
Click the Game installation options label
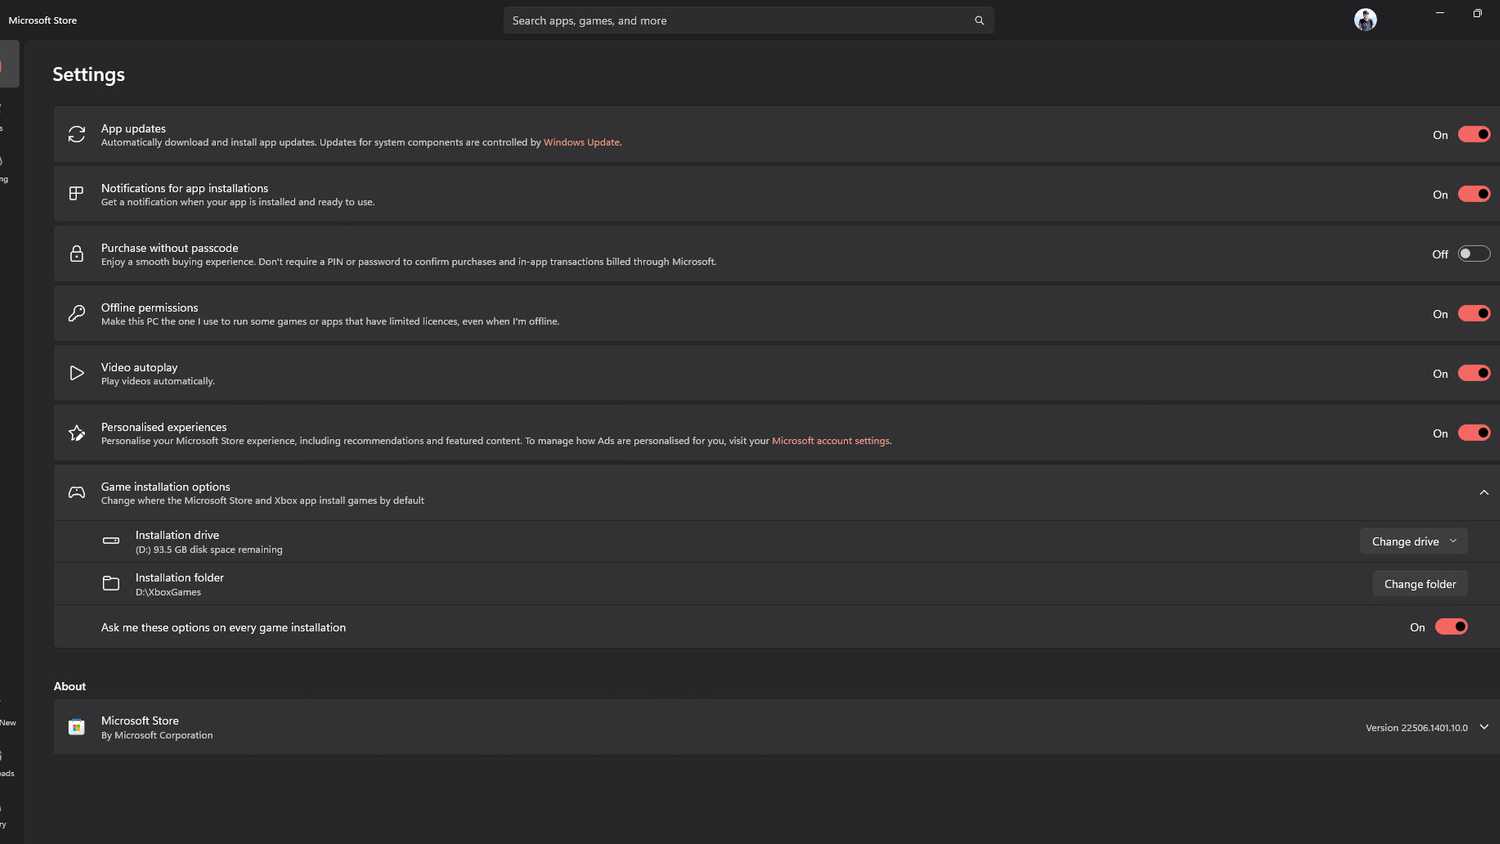pyautogui.click(x=165, y=487)
